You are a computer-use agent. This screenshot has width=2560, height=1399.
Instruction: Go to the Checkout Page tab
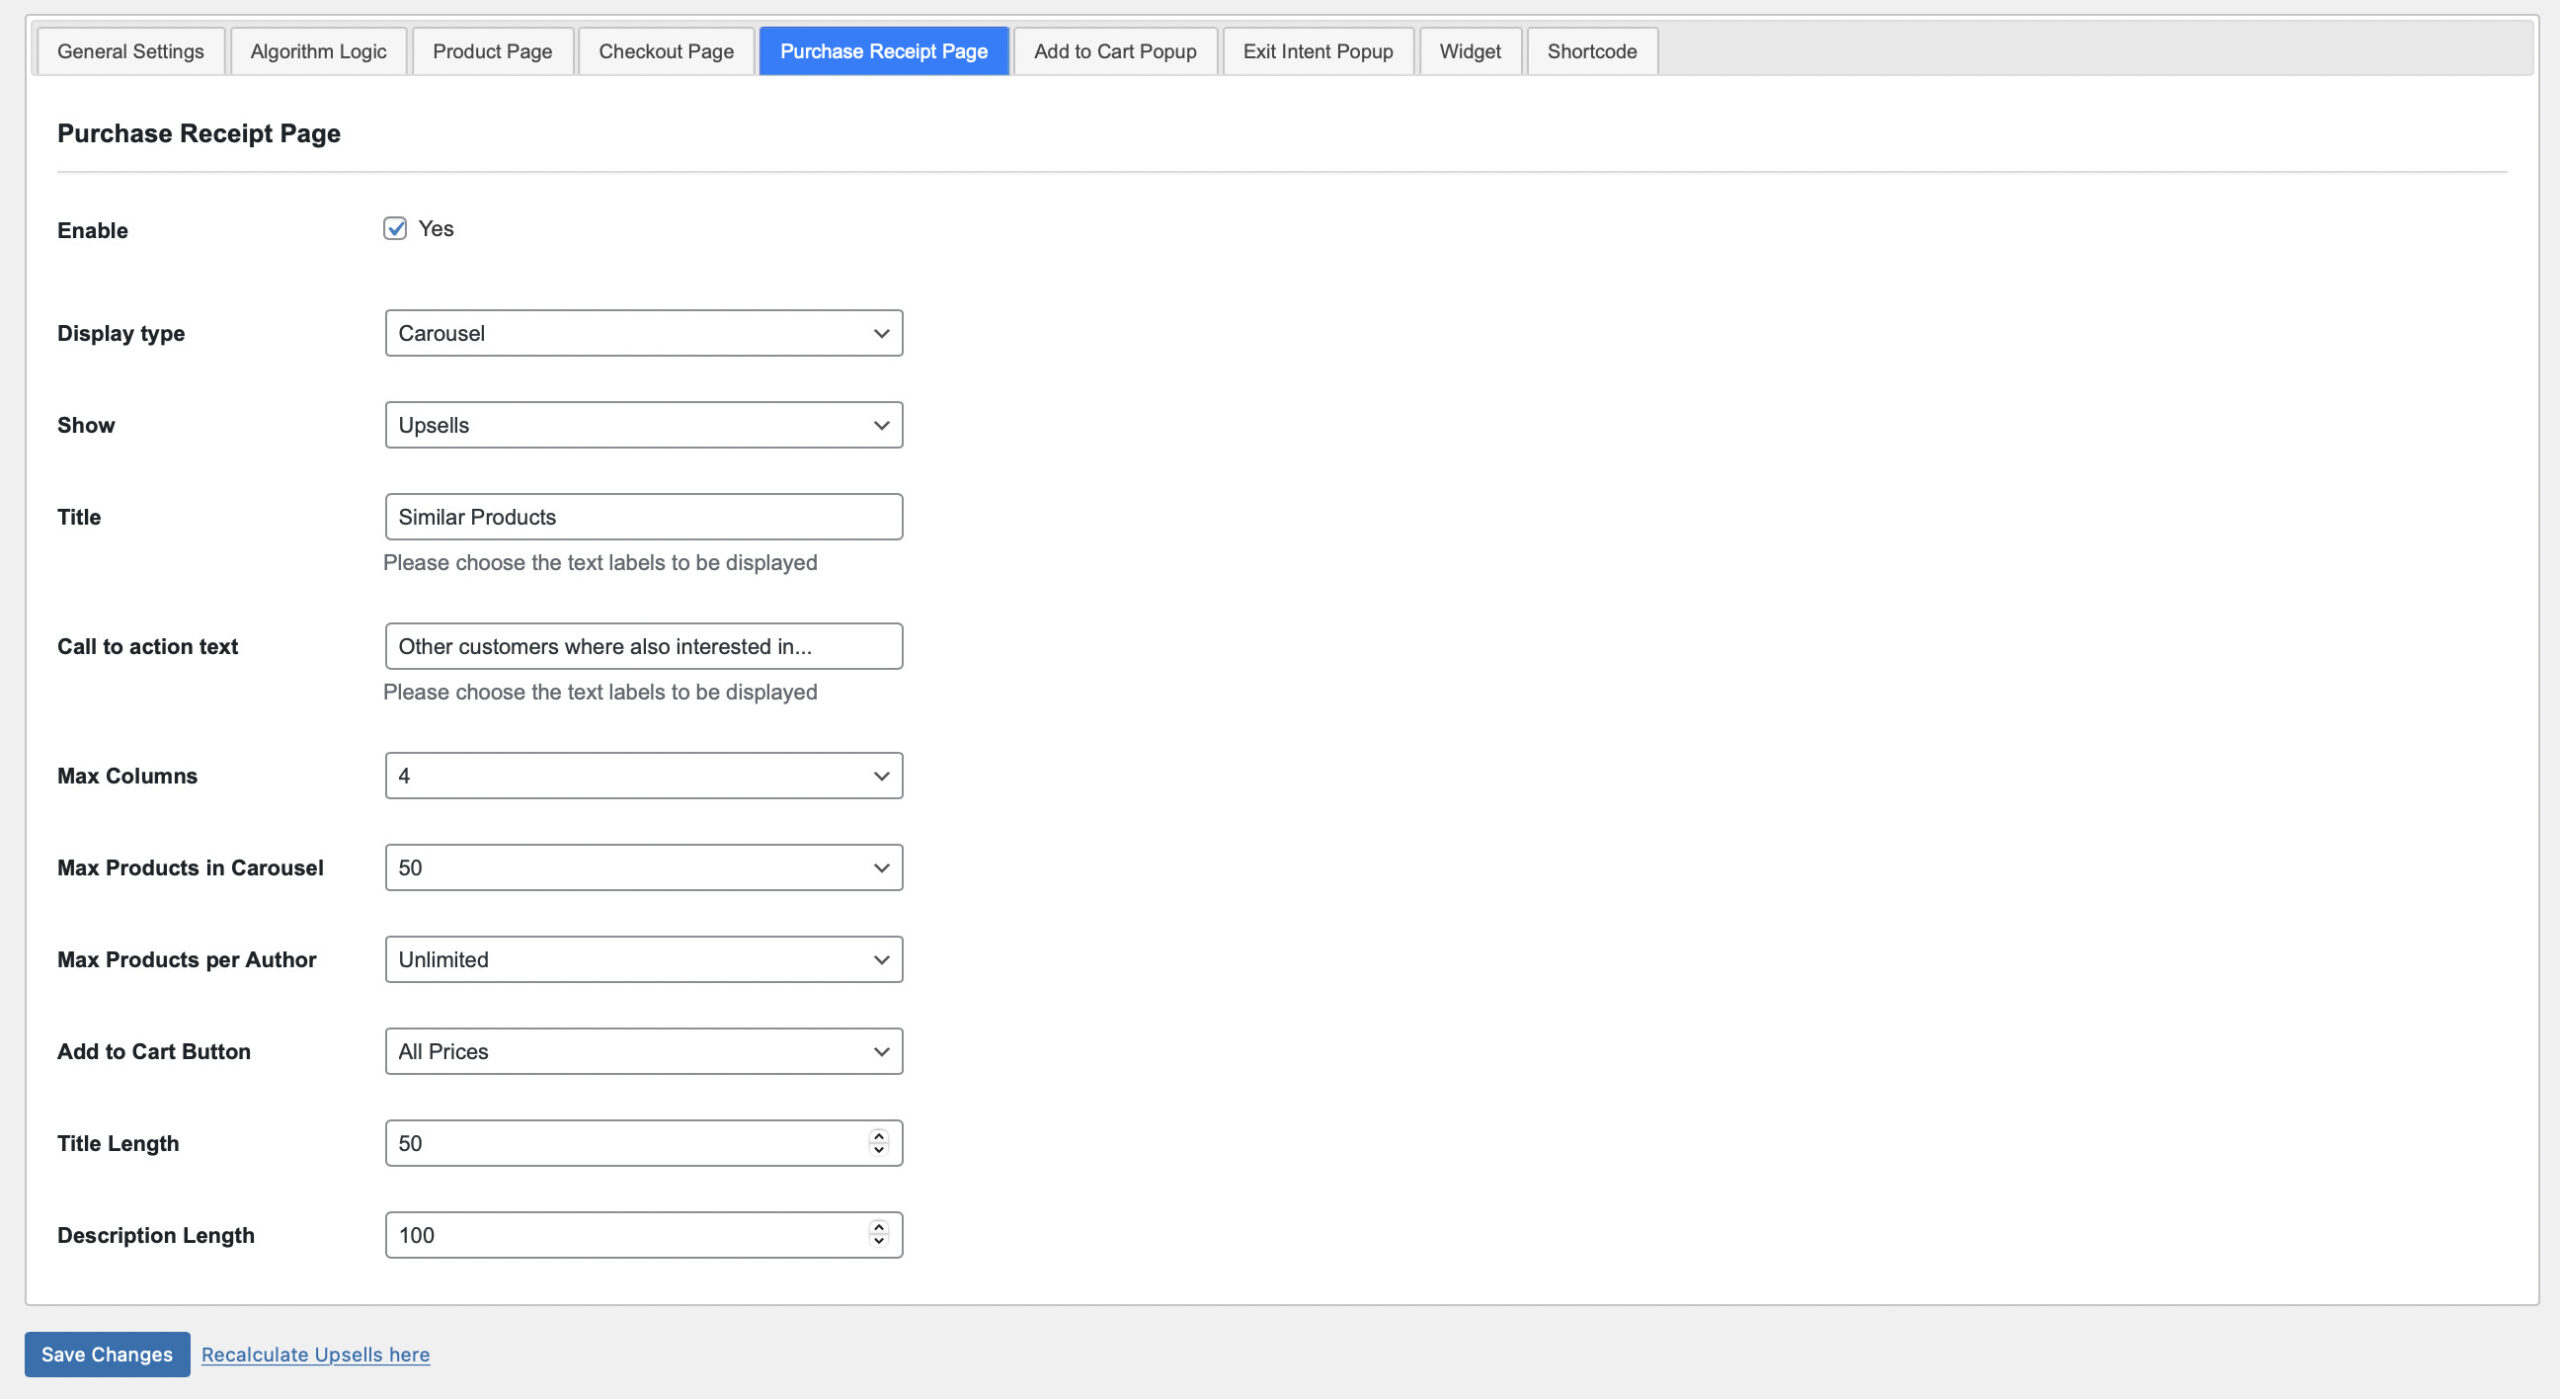[666, 51]
